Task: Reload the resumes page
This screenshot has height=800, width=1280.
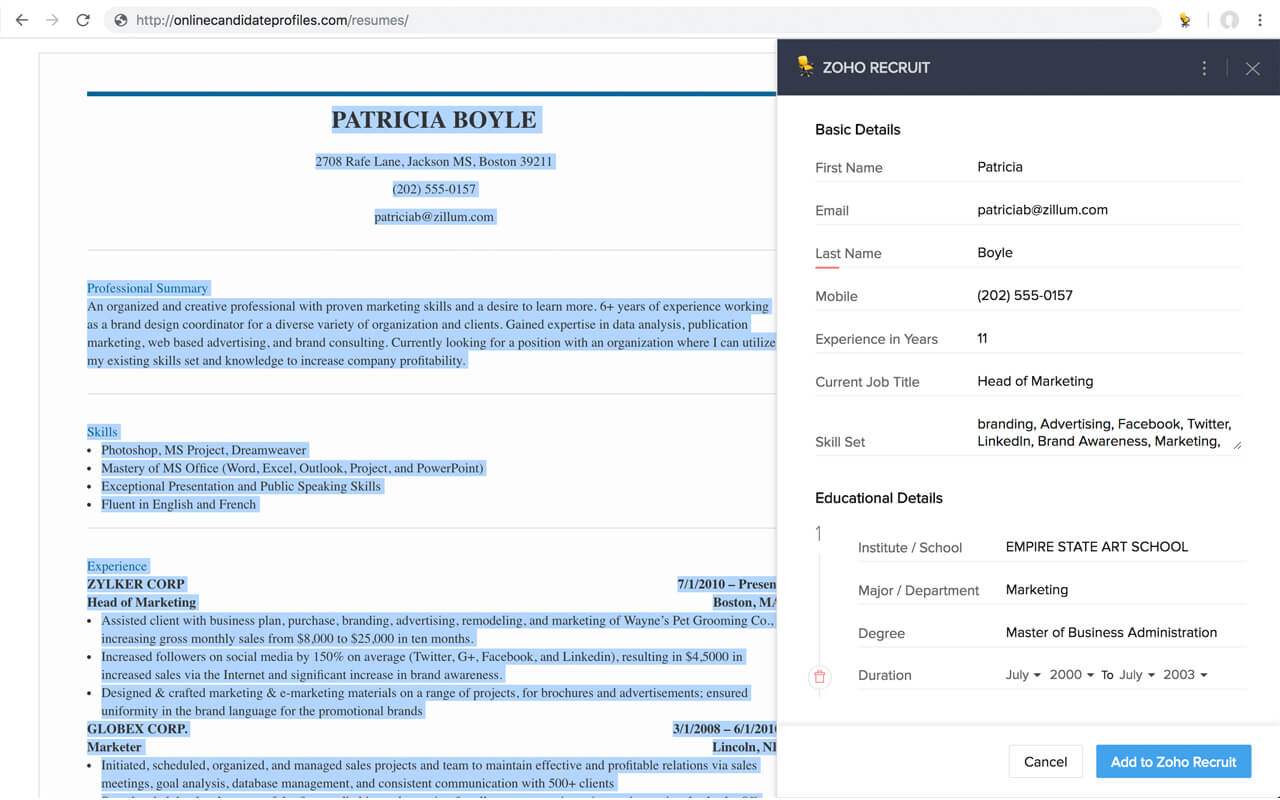Action: click(x=83, y=19)
